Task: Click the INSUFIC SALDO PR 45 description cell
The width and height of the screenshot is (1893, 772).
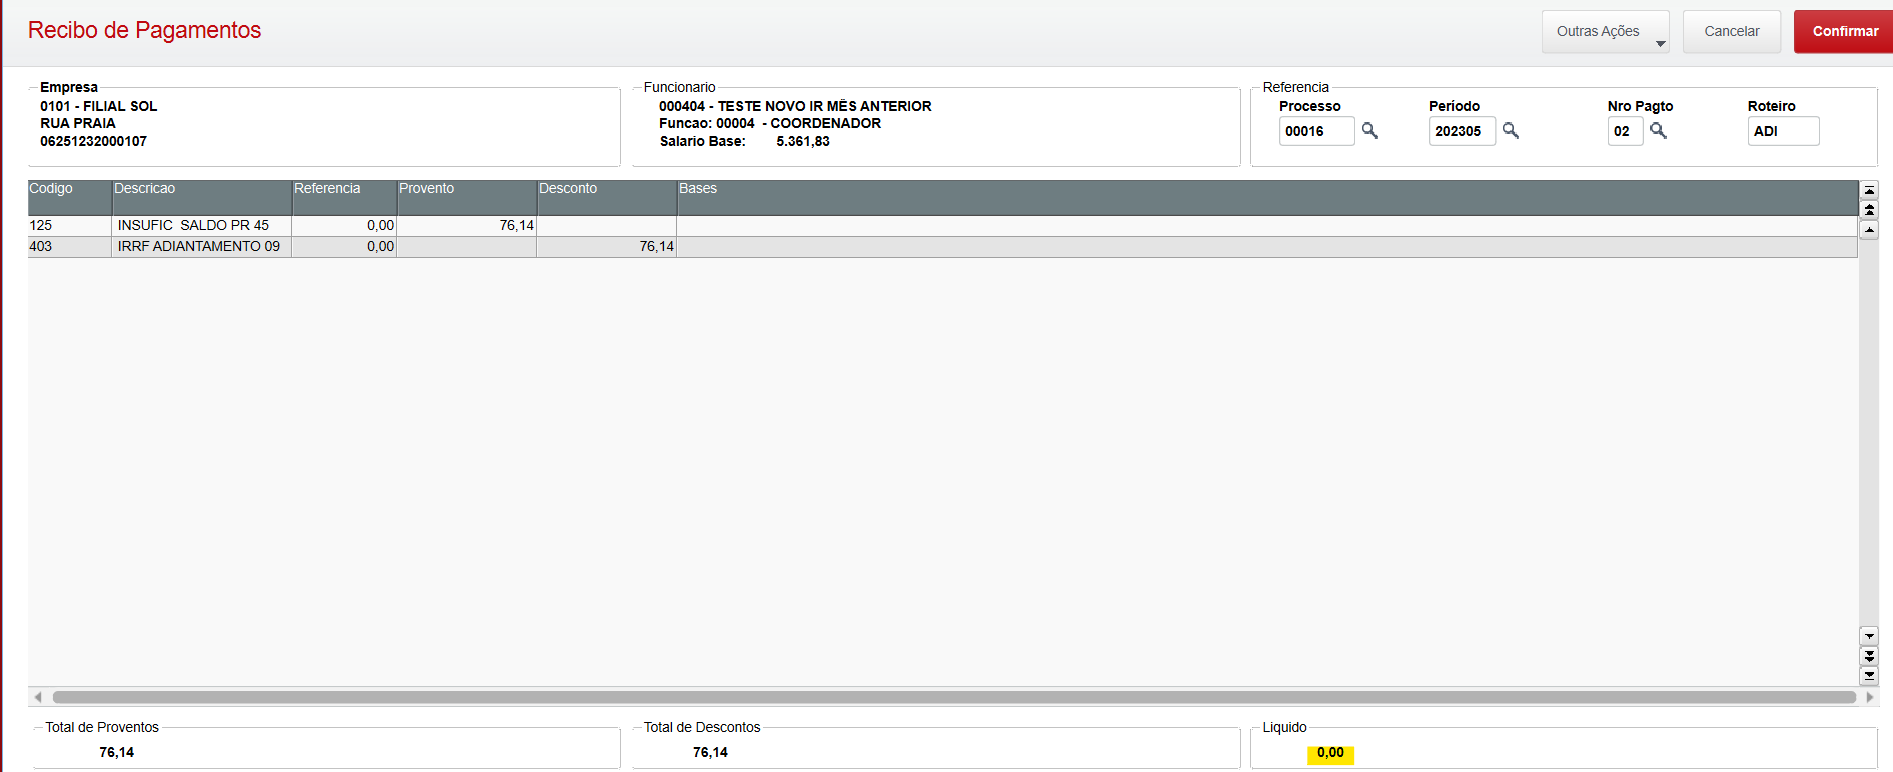Action: pos(201,226)
